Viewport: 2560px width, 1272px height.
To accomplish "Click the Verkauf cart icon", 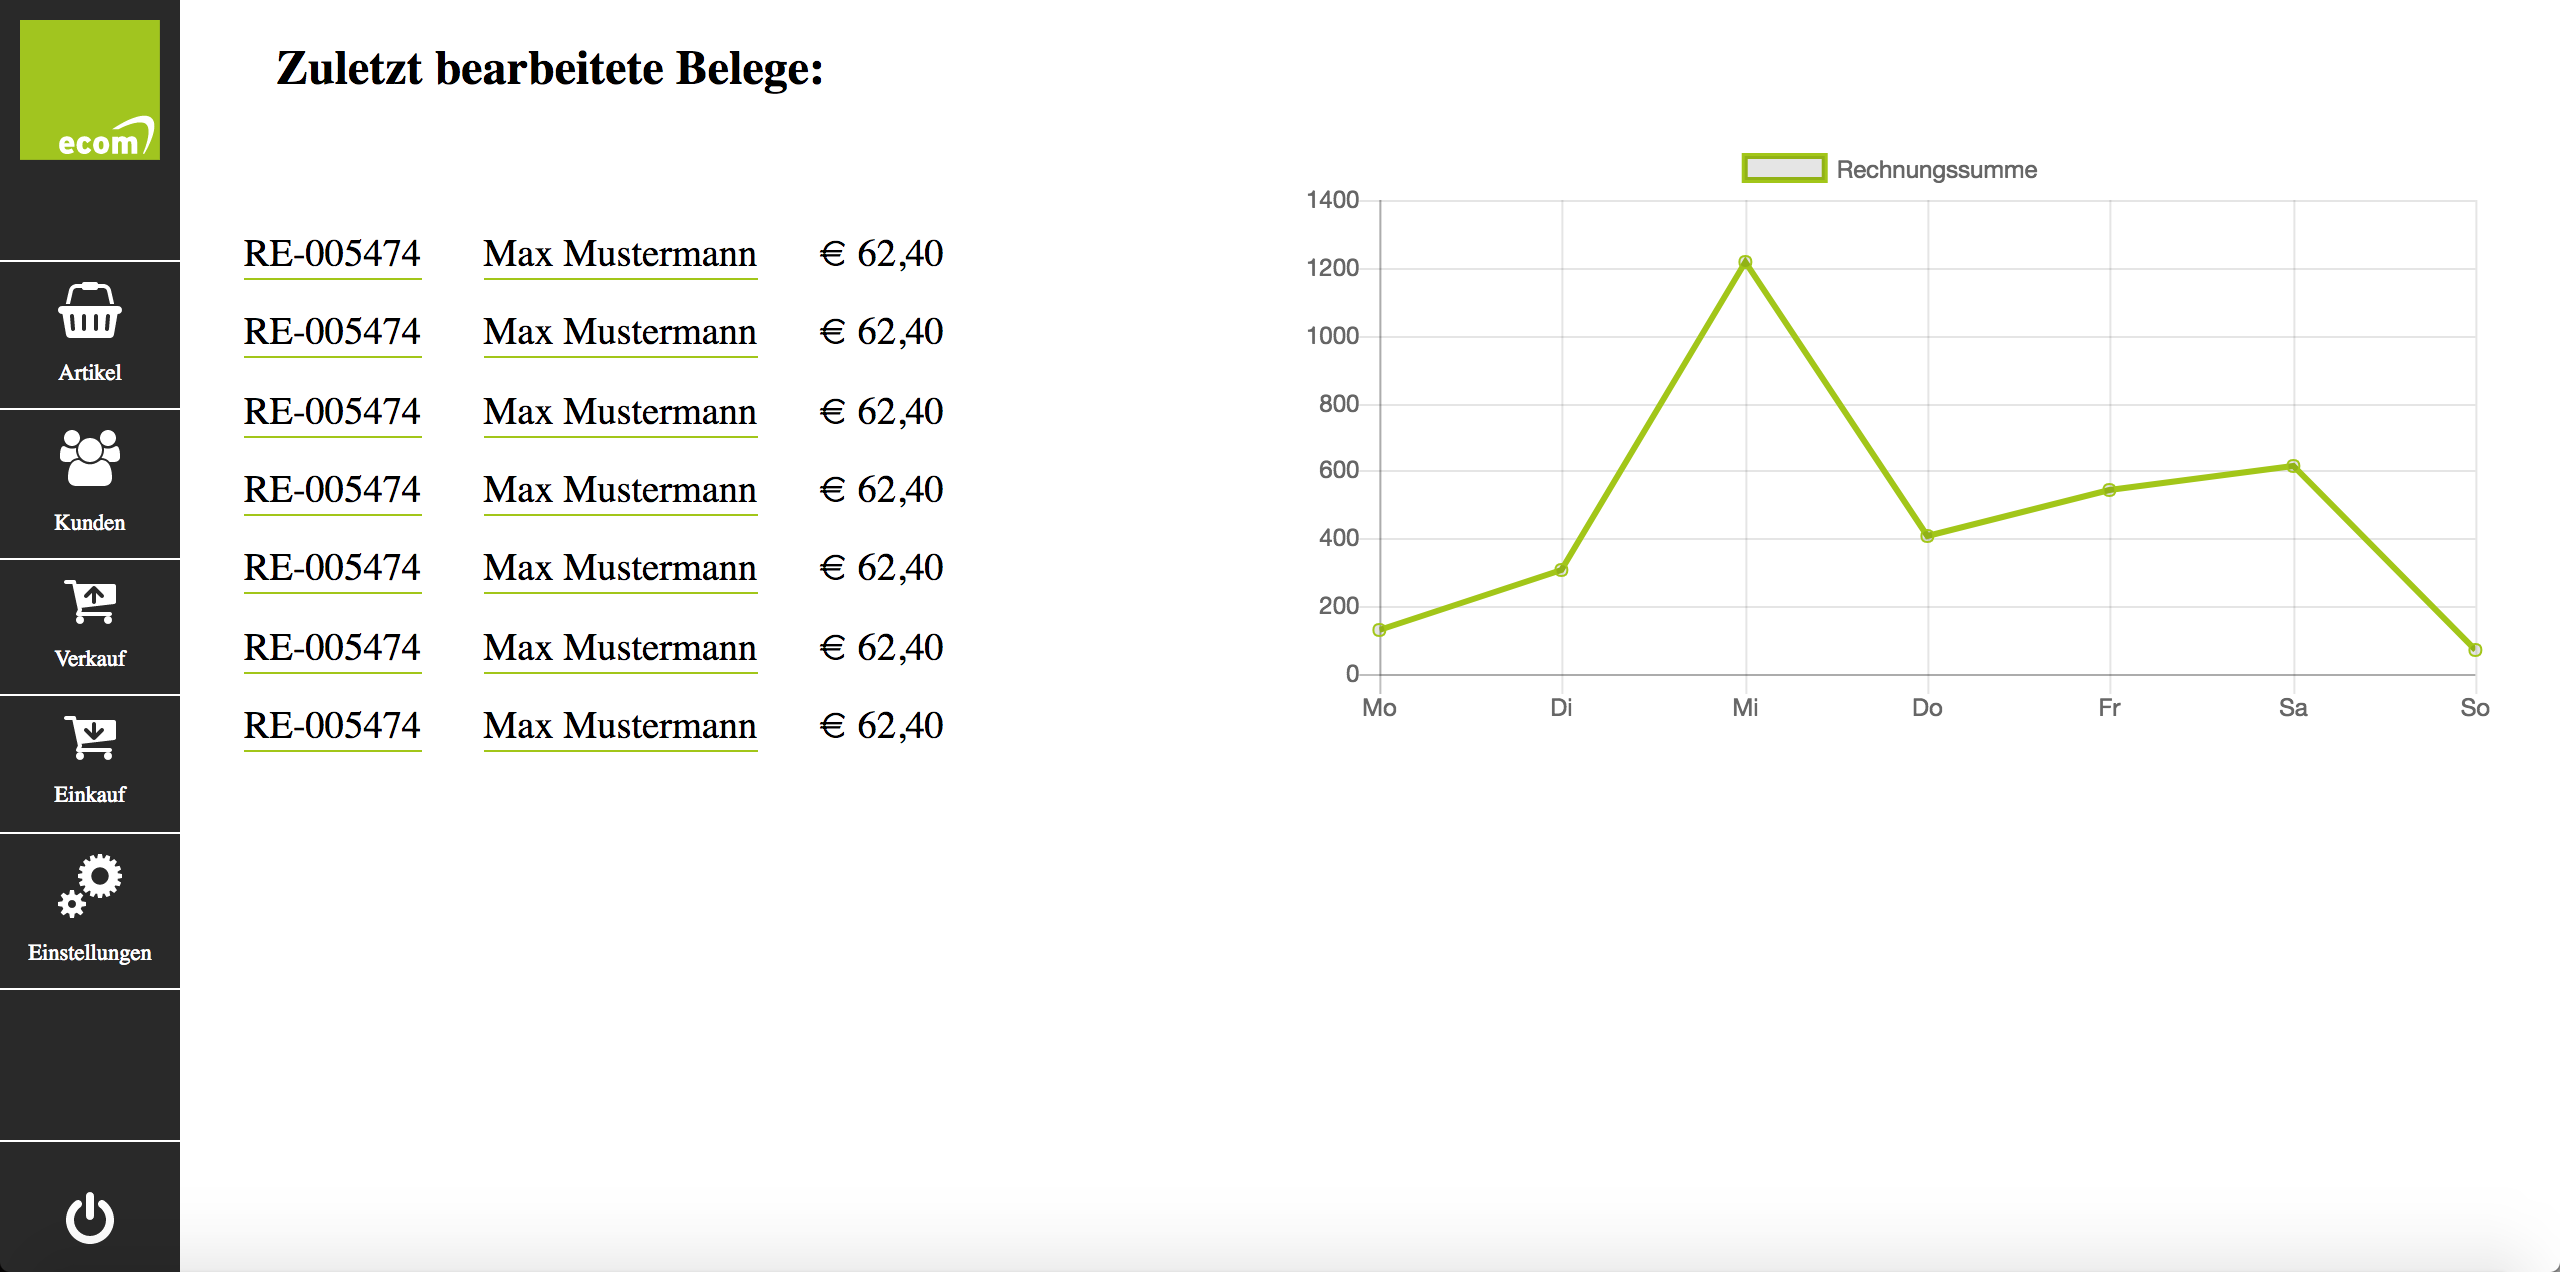I will [90, 602].
